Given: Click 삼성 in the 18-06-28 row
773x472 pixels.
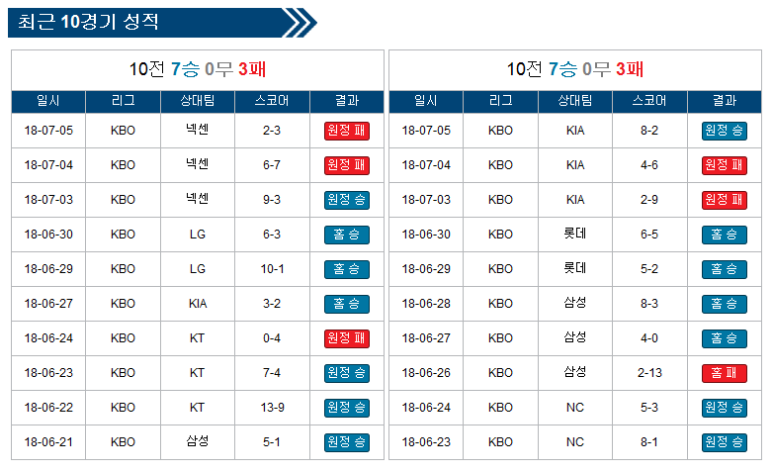Looking at the screenshot, I should [x=575, y=302].
